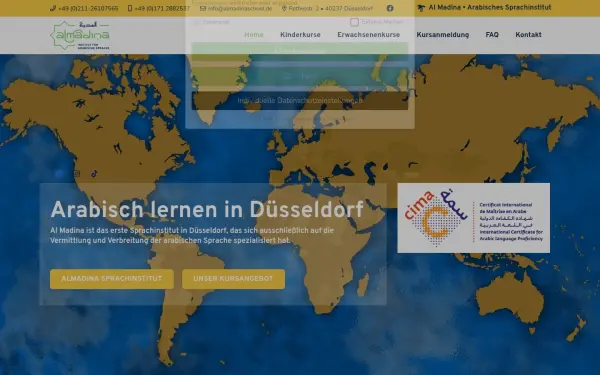This screenshot has width=600, height=375.
Task: Click the heading Arabisch lernen in Düsseldorf
Action: point(207,210)
